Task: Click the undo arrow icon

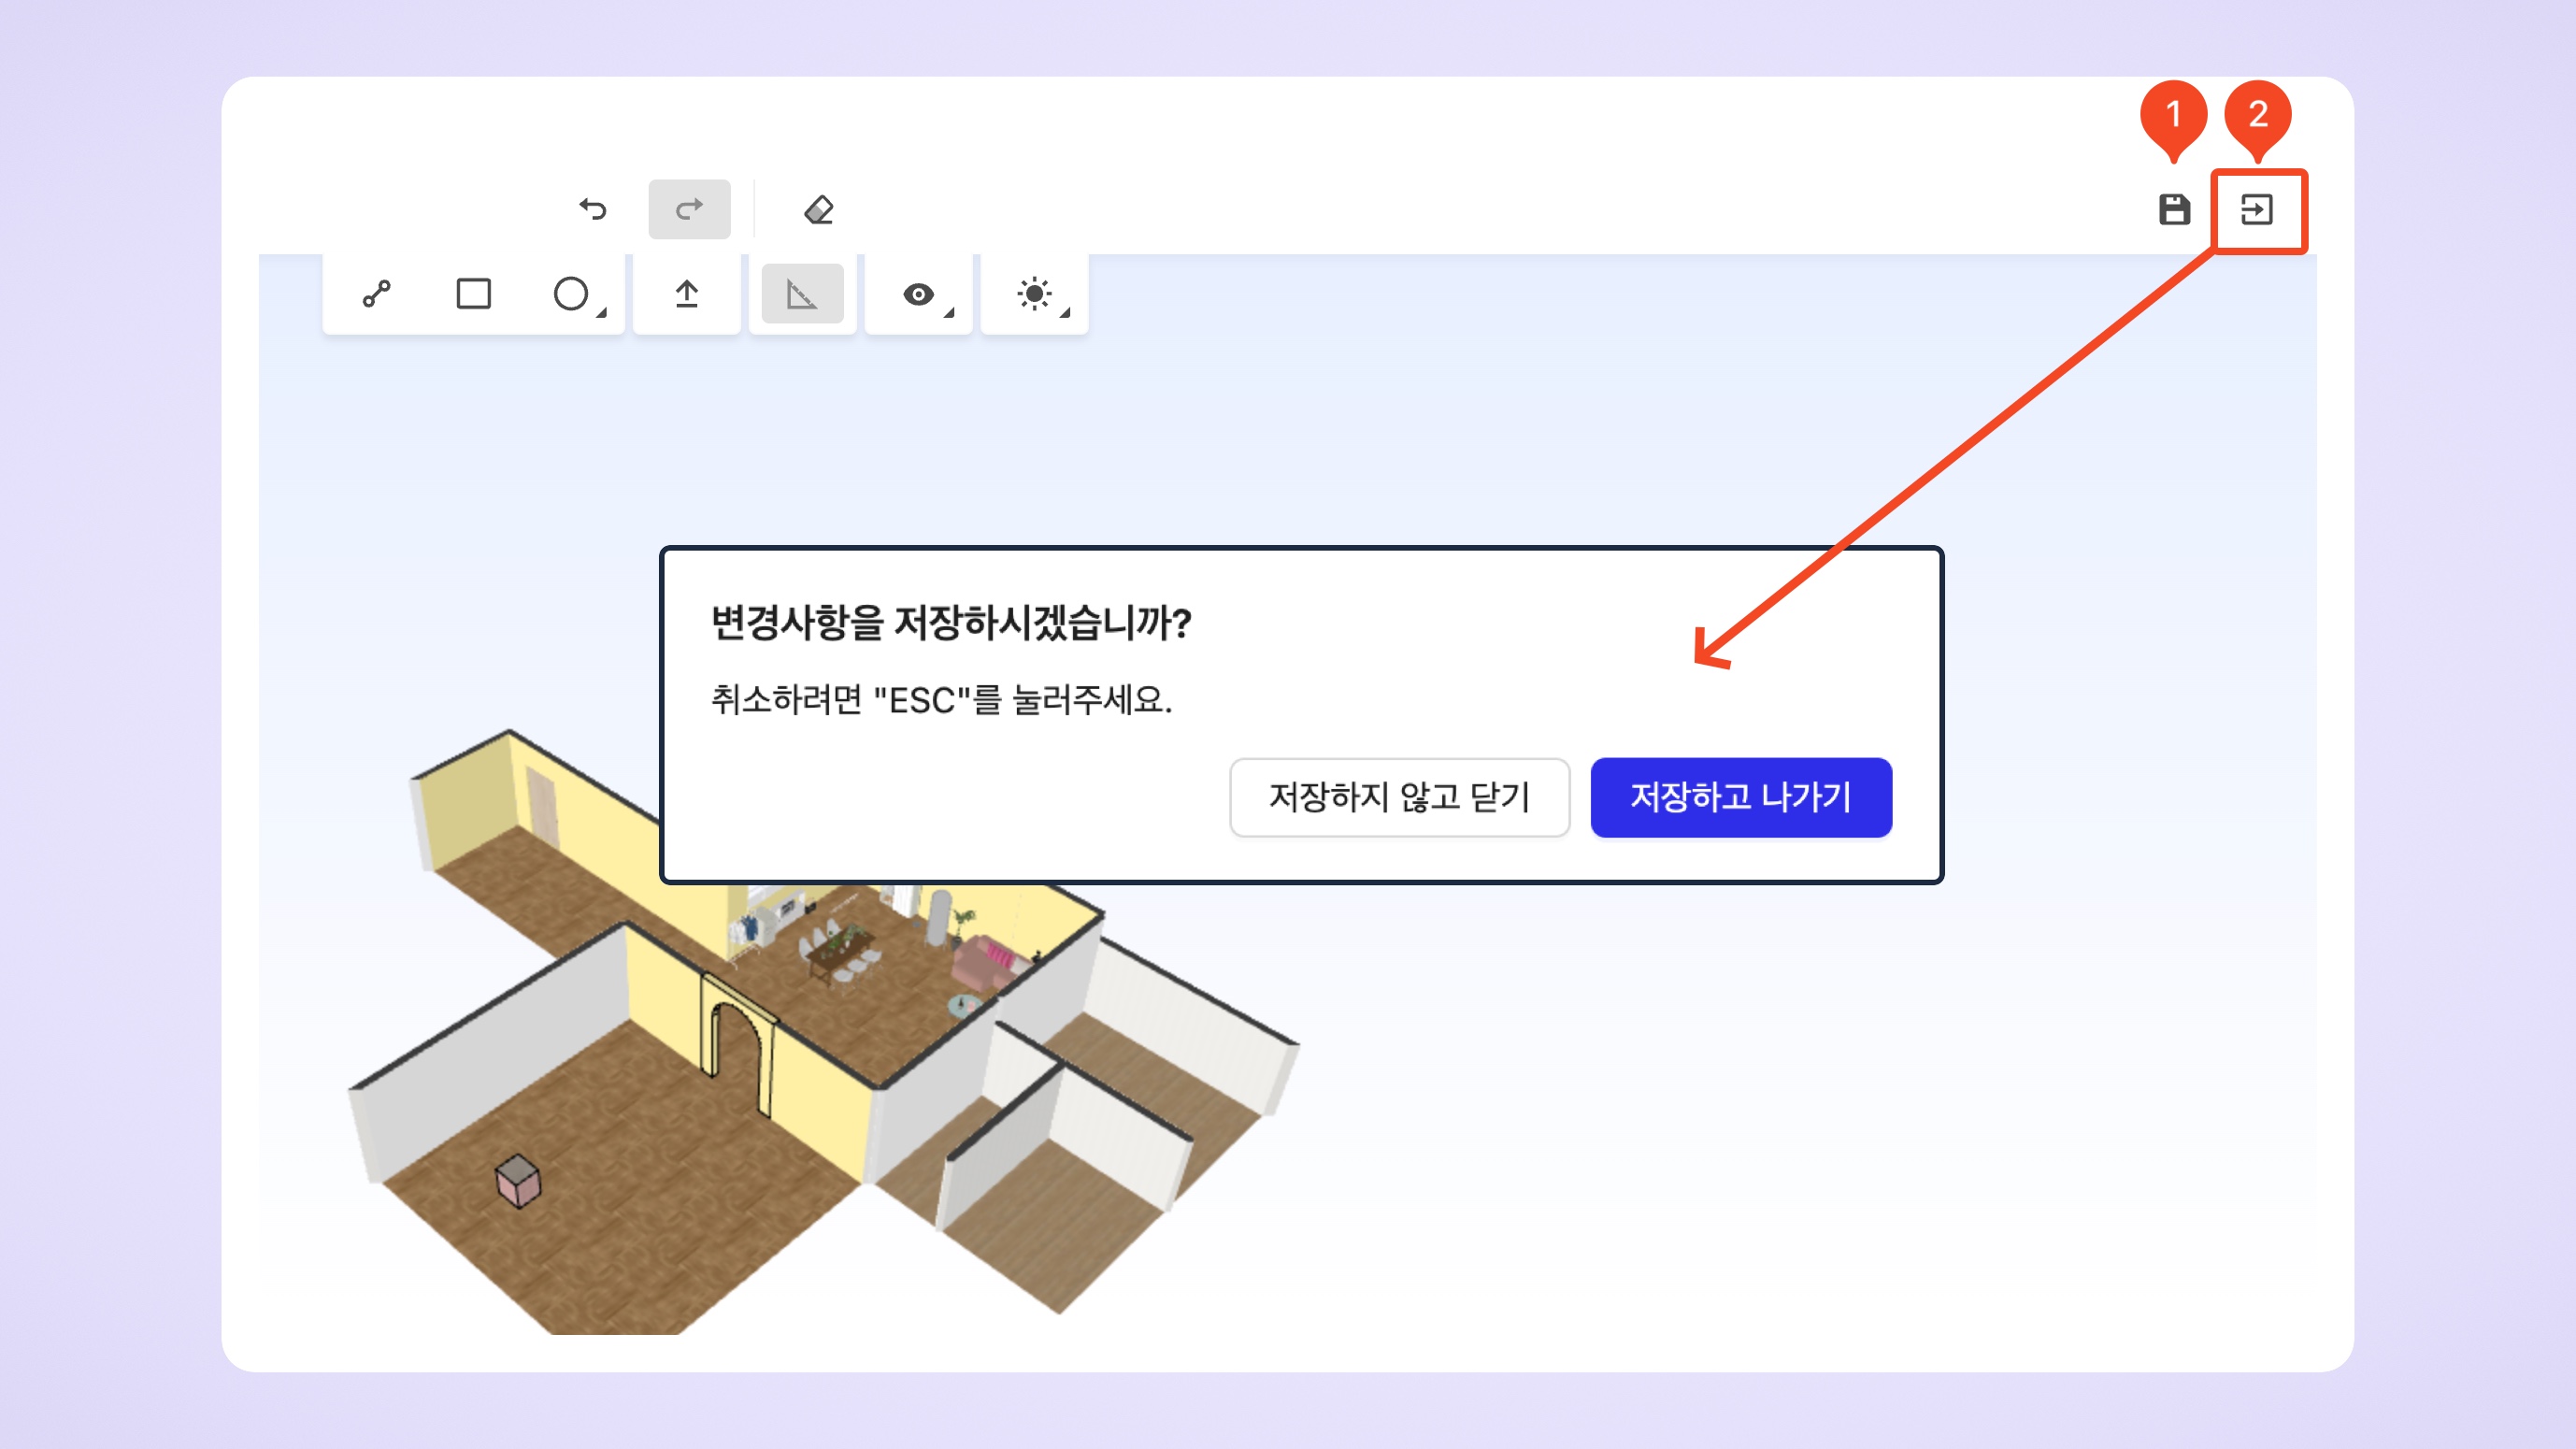Action: pyautogui.click(x=593, y=209)
